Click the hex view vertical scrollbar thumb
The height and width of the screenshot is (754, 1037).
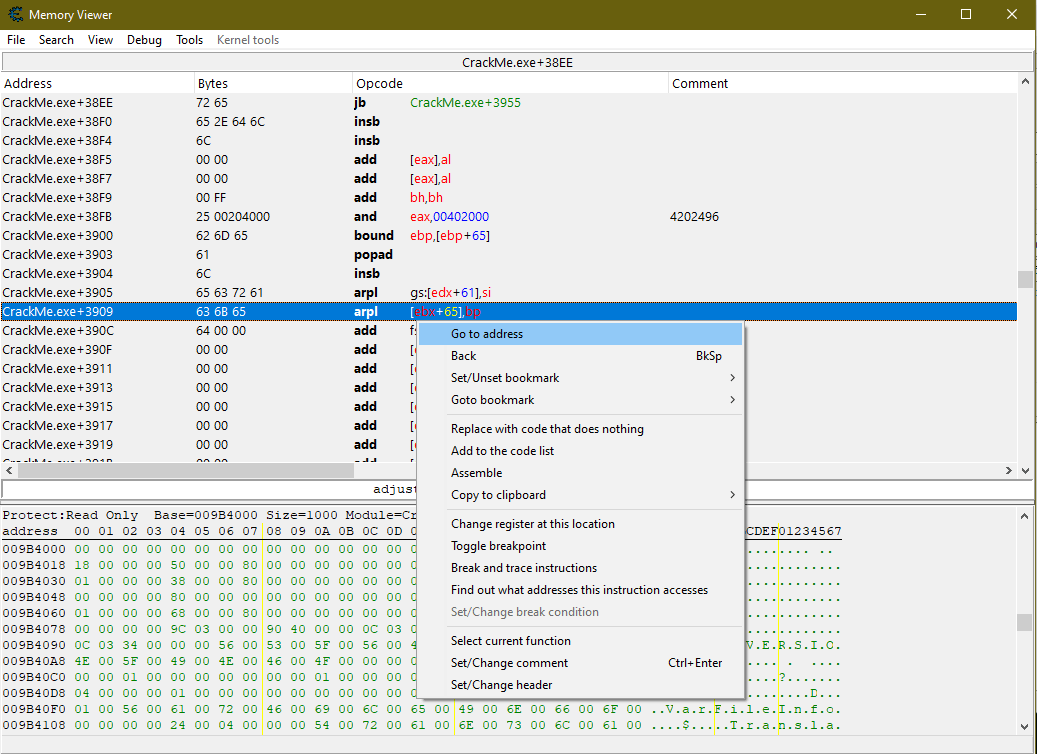(x=1024, y=622)
